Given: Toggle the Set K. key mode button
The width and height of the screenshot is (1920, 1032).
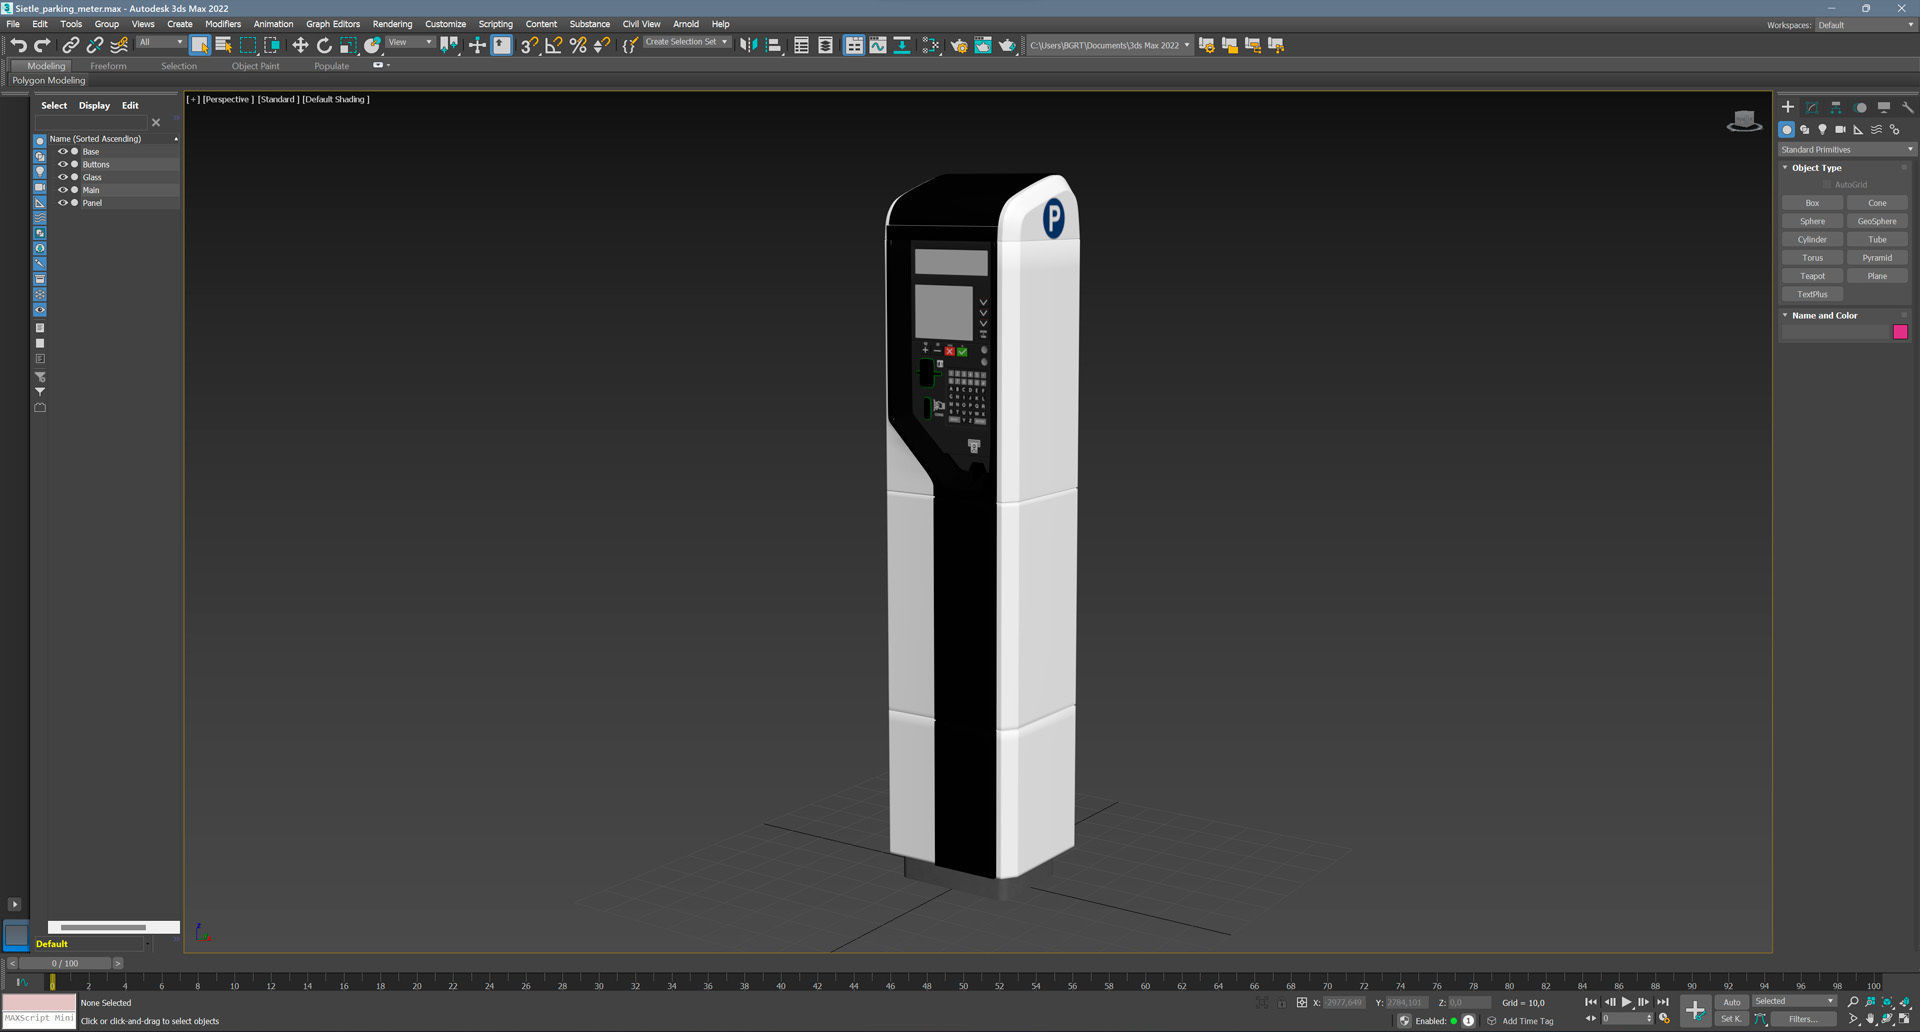Looking at the screenshot, I should tap(1731, 1019).
